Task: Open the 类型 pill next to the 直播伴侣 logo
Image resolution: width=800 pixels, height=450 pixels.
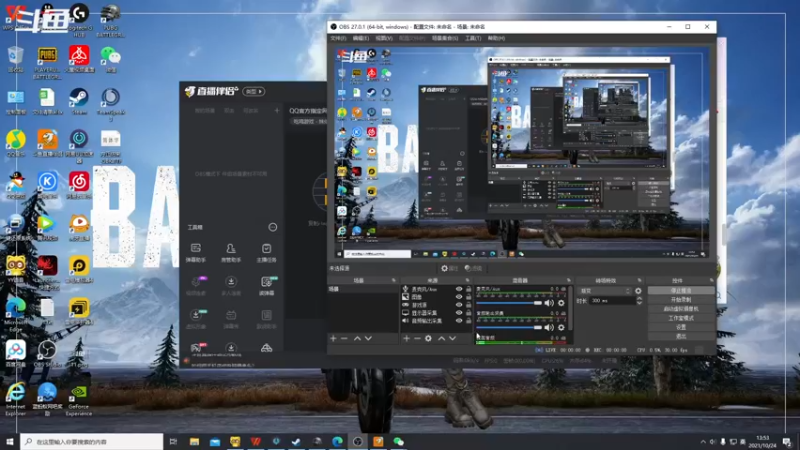Action: click(254, 91)
